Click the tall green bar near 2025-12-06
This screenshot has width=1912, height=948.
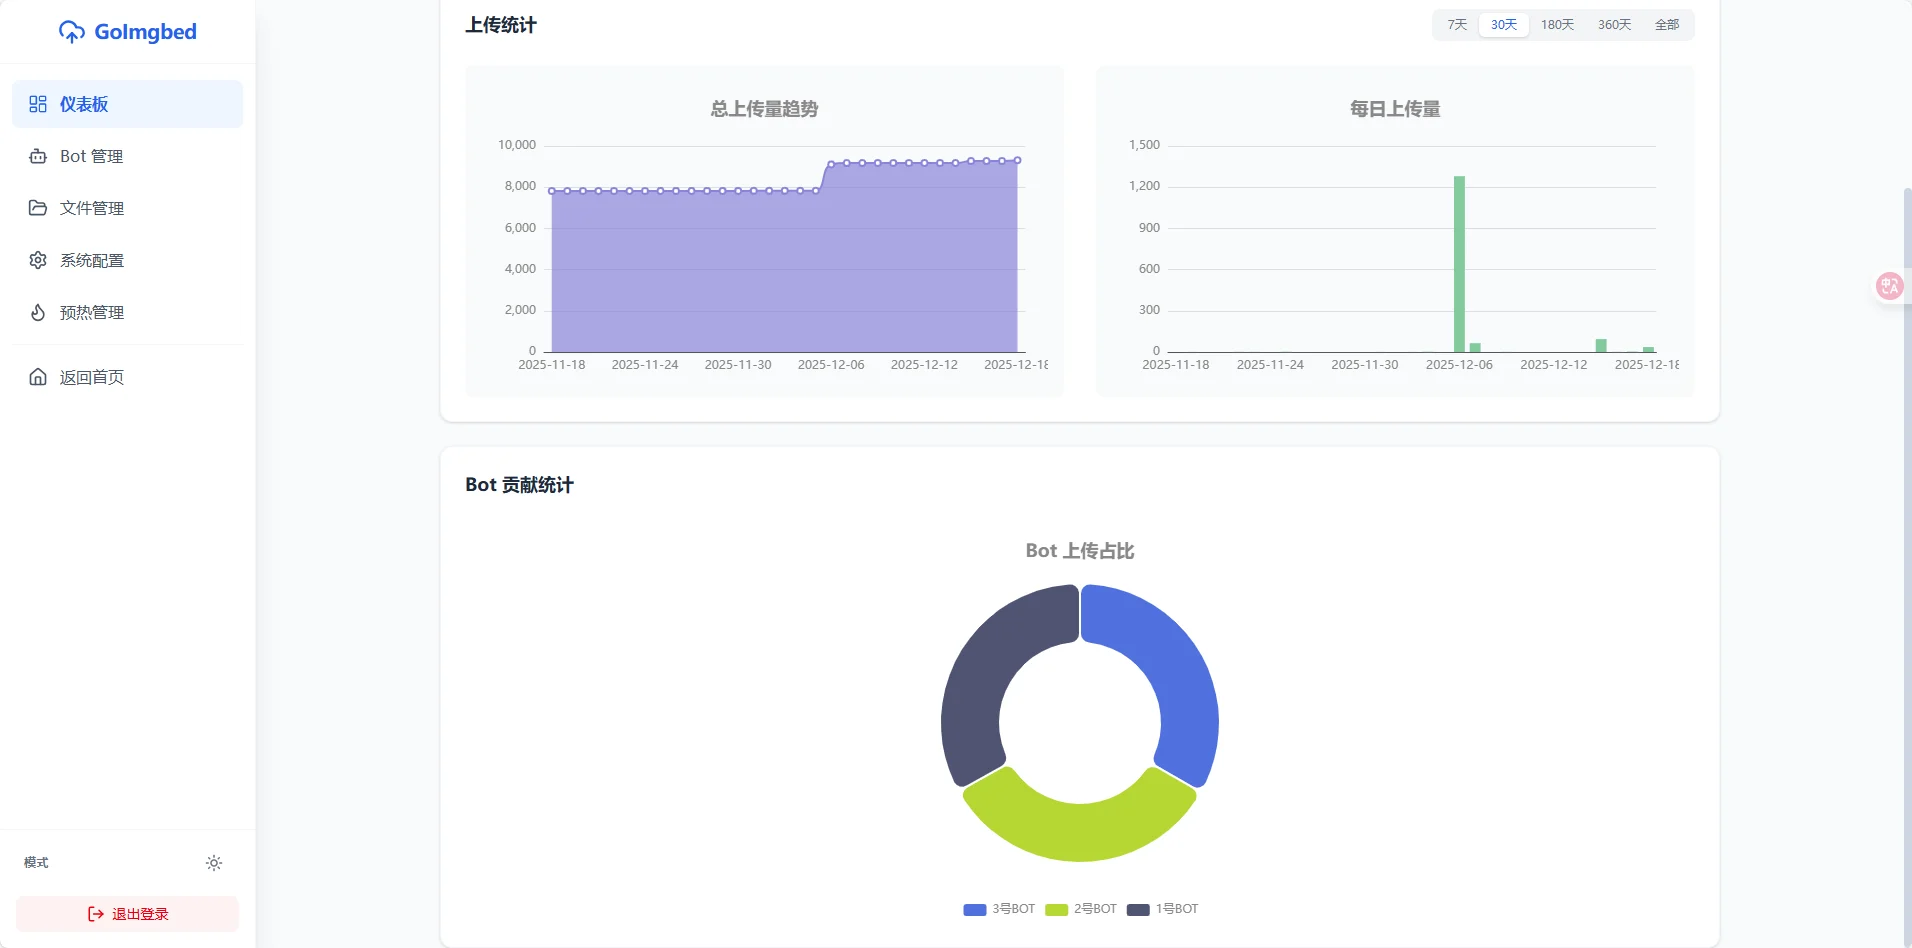click(1459, 265)
